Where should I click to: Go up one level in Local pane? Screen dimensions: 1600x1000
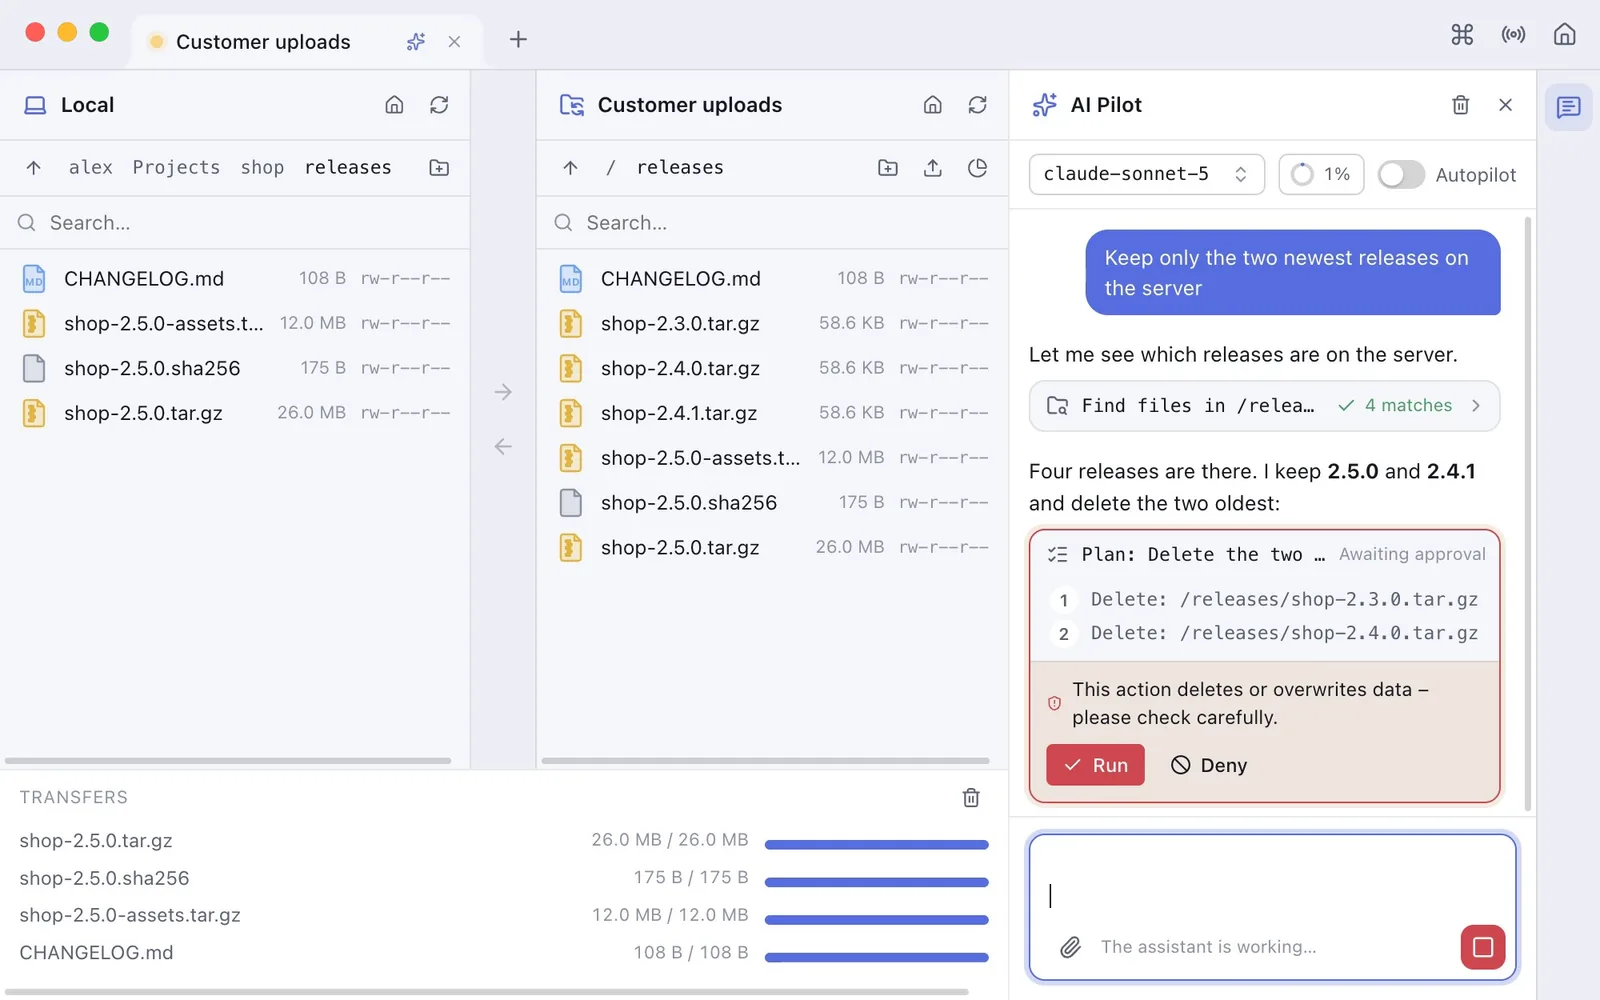34,168
